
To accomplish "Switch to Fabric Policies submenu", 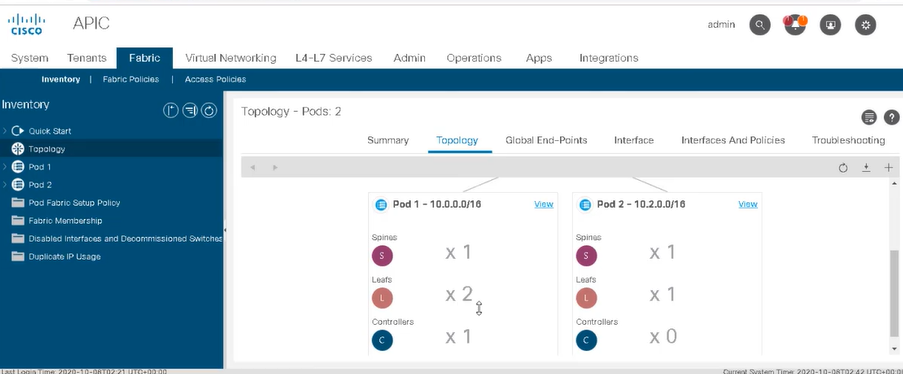I will pos(131,80).
